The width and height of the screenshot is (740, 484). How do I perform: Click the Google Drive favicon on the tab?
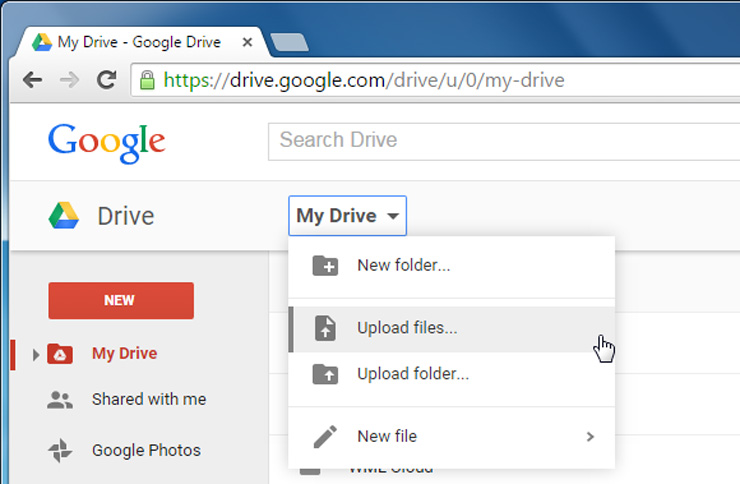click(x=42, y=42)
